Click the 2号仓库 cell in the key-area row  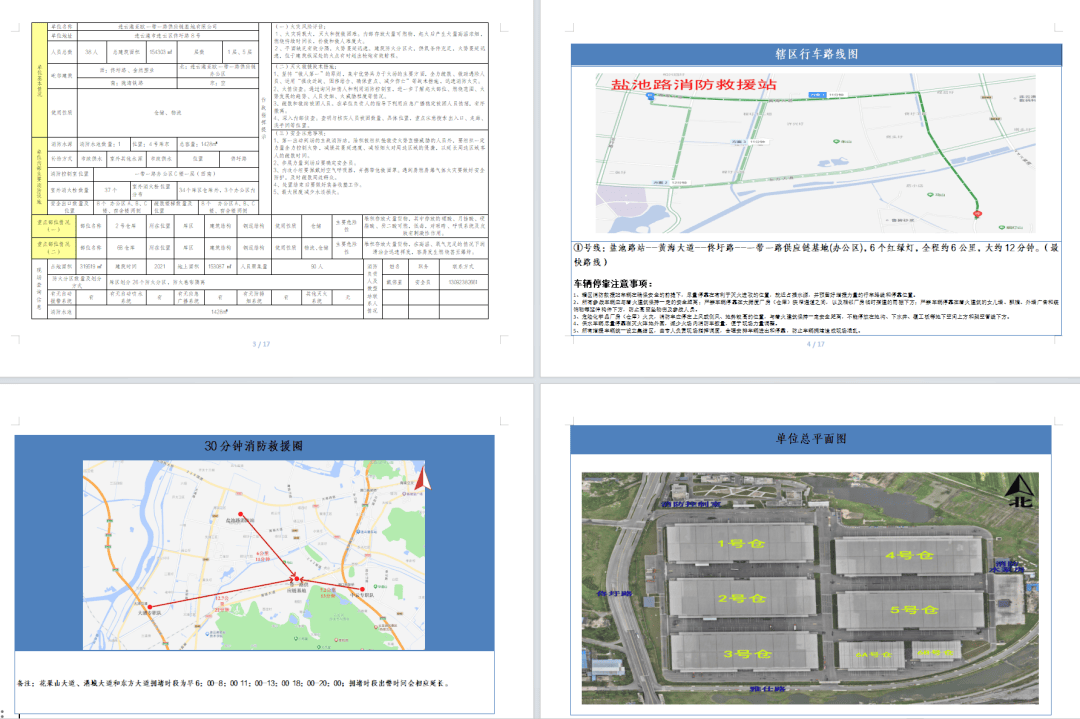[125, 225]
